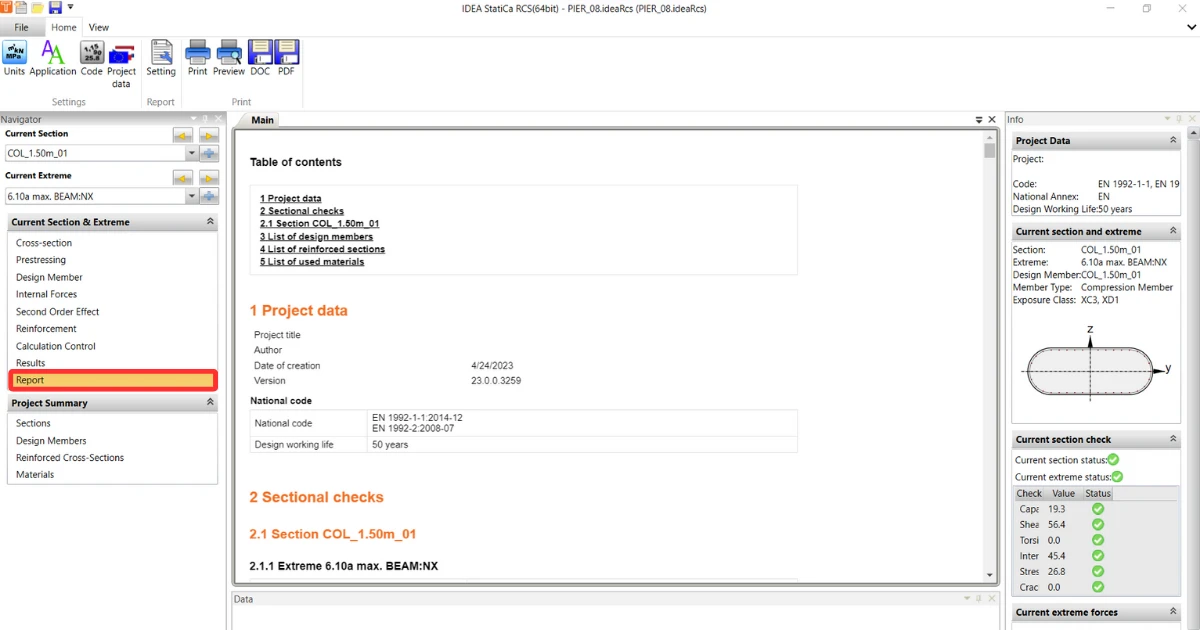
Task: Collapse Project Summary group
Action: [210, 403]
